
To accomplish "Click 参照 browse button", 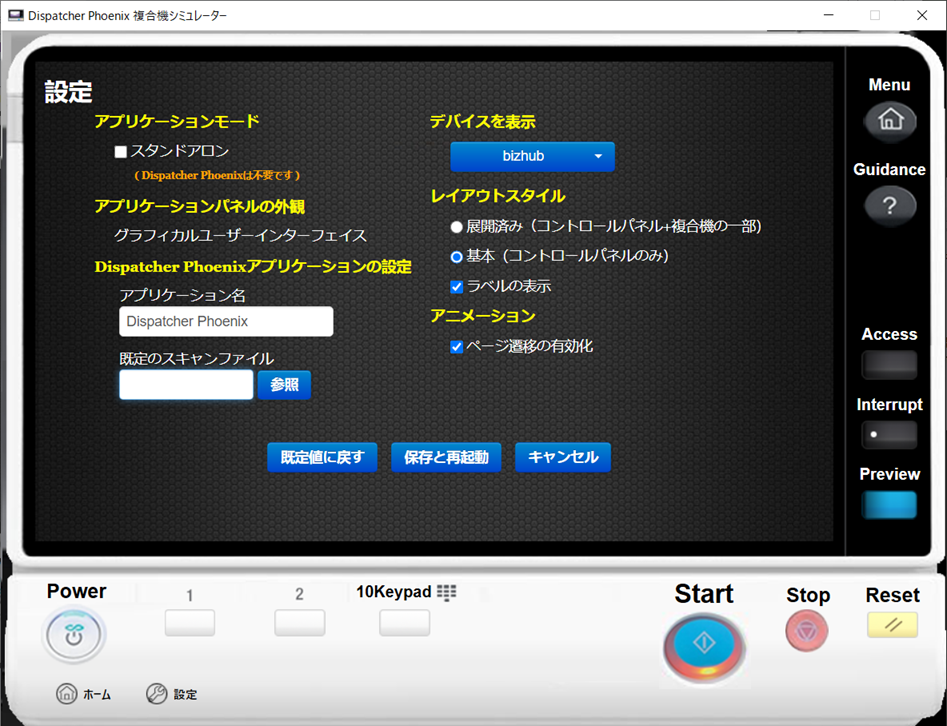I will click(x=284, y=385).
